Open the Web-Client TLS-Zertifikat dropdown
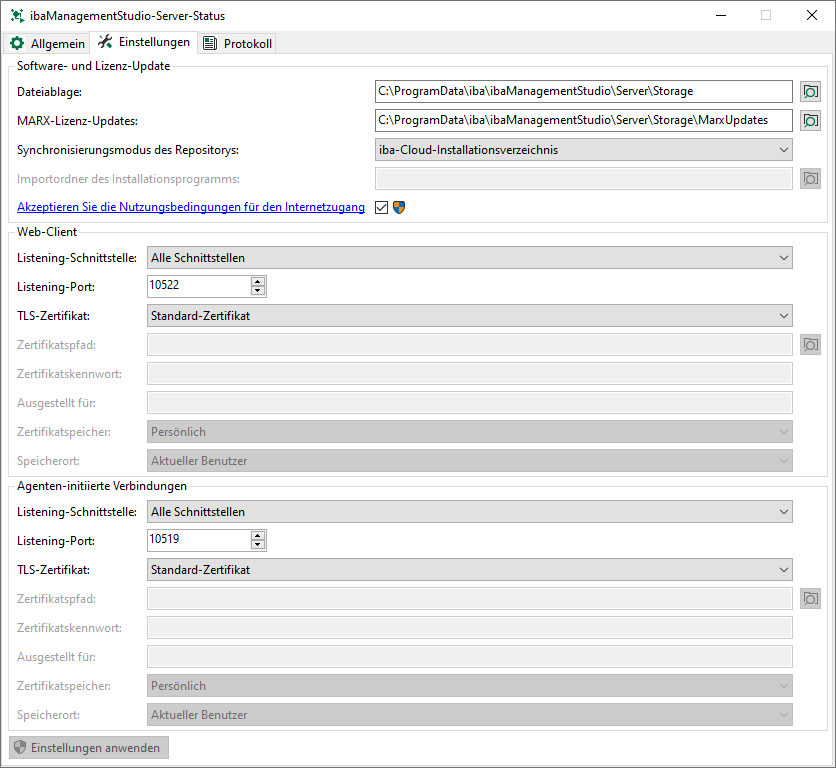 point(469,316)
